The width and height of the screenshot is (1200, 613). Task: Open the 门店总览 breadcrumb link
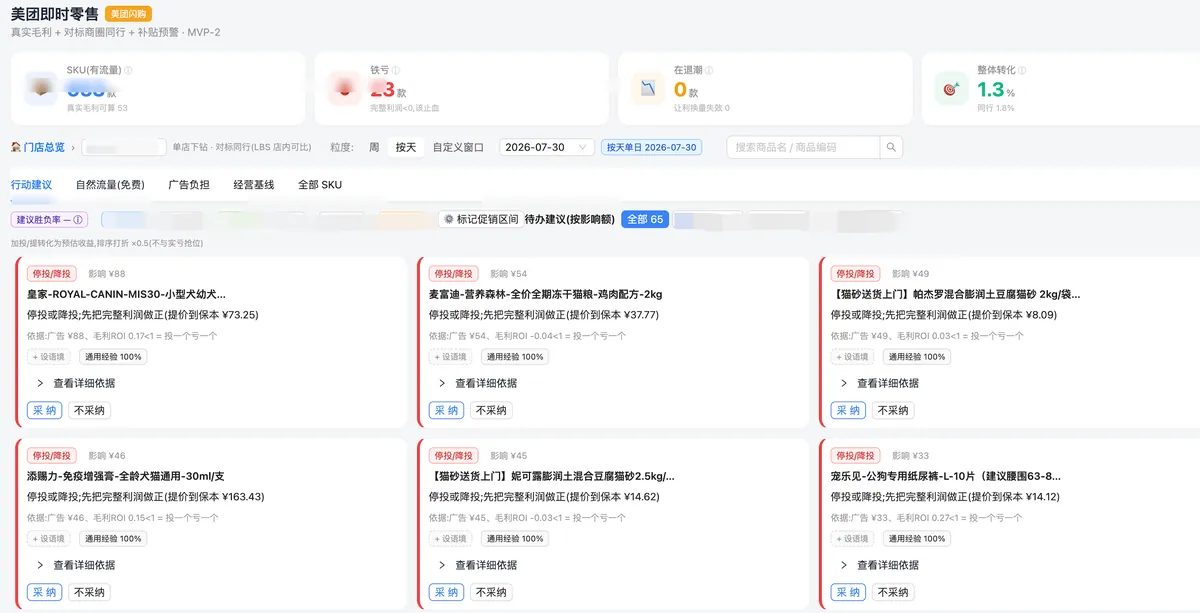coord(44,147)
